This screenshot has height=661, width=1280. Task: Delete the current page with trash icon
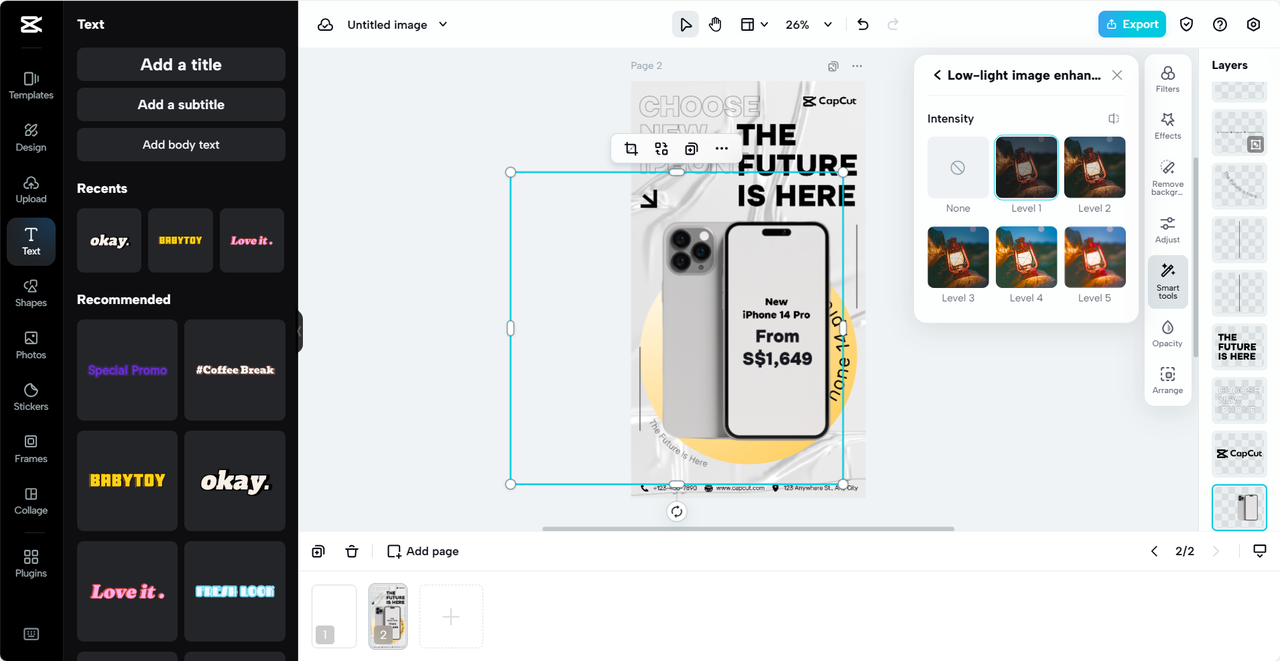[x=352, y=551]
